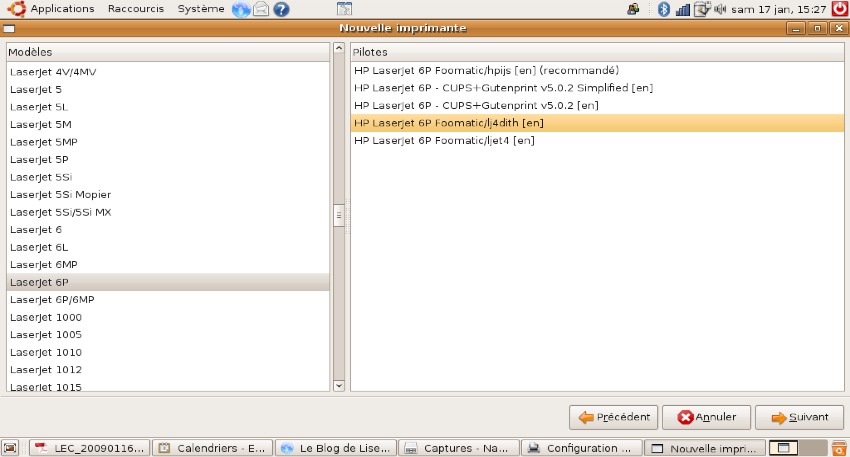The height and width of the screenshot is (457, 850).
Task: Launch the web browser globe icon
Action: [x=241, y=10]
